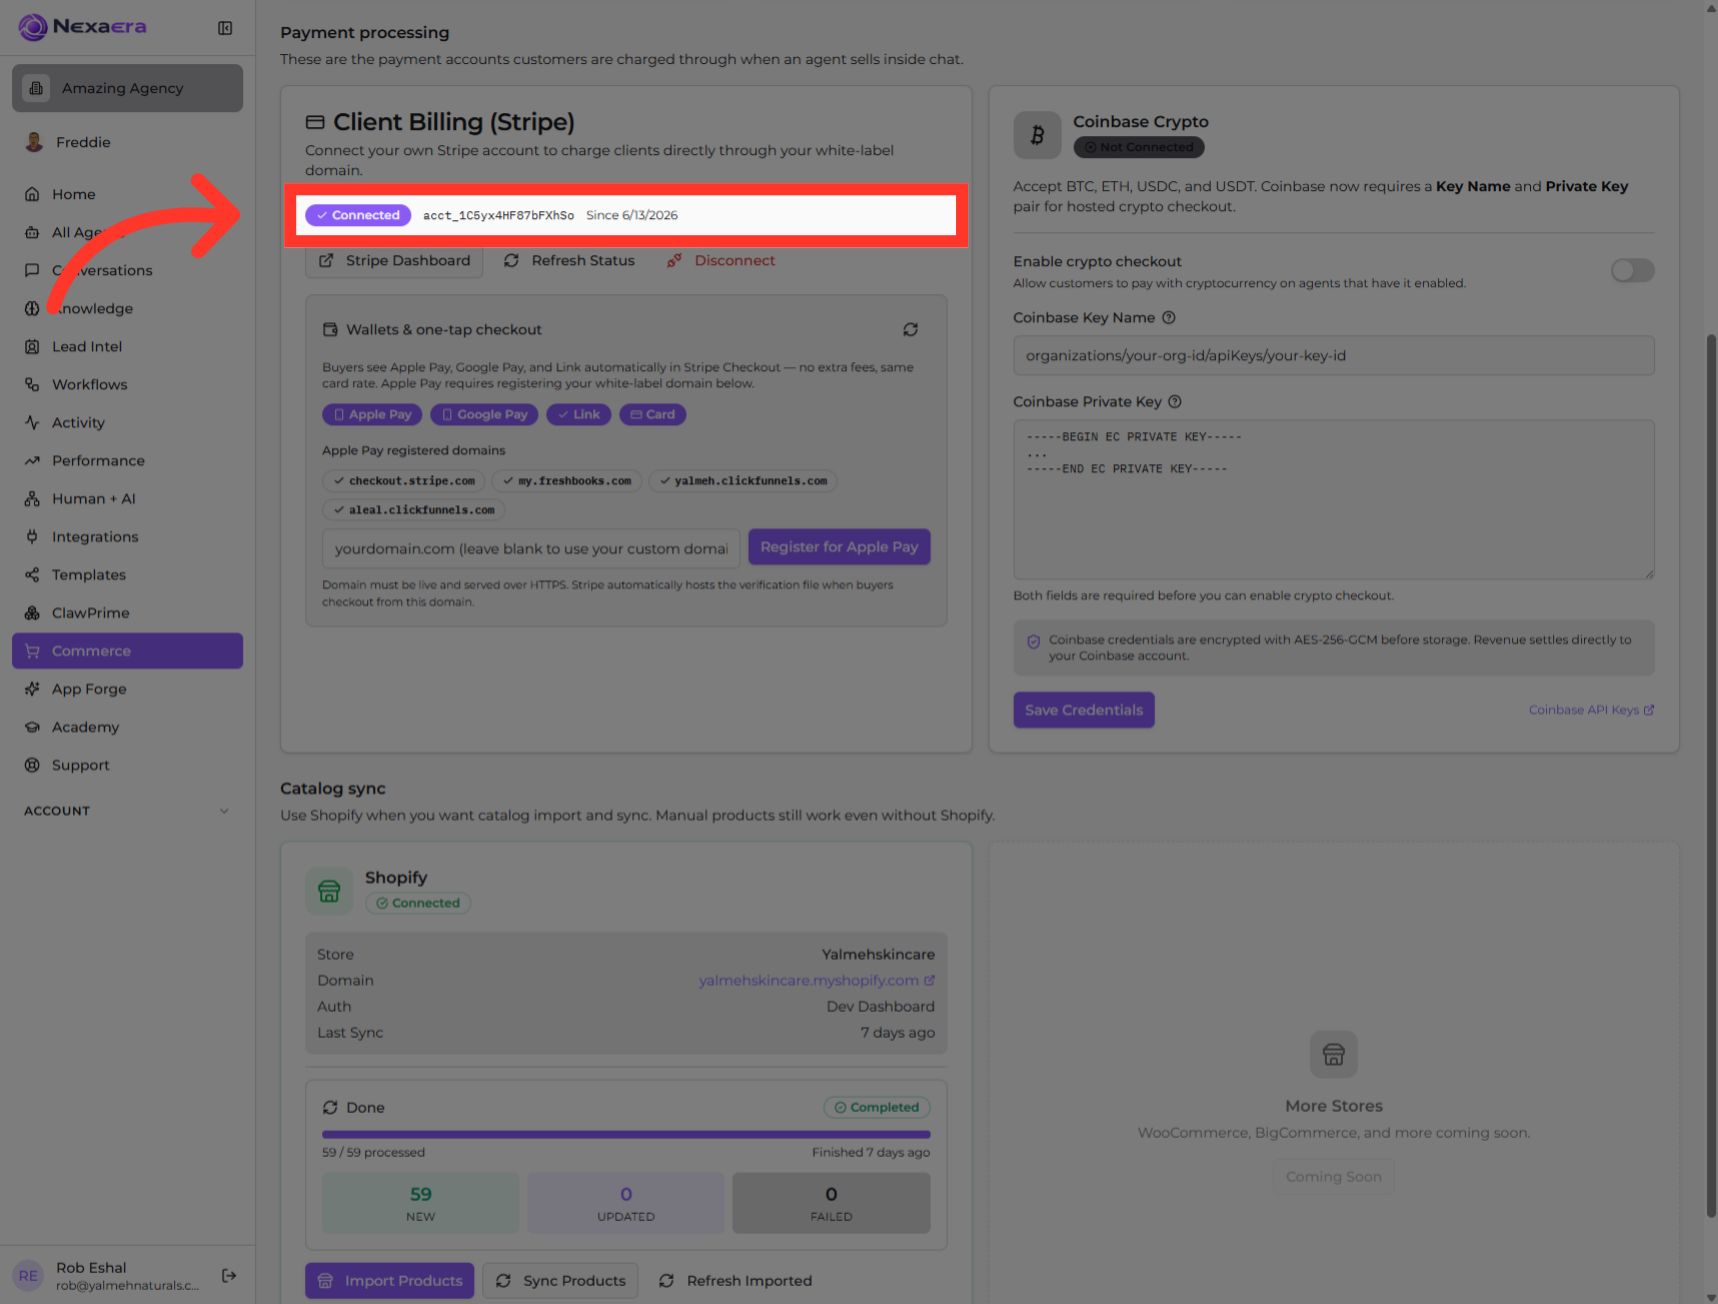1718x1304 pixels.
Task: Refresh Status of Stripe connection
Action: click(x=569, y=260)
